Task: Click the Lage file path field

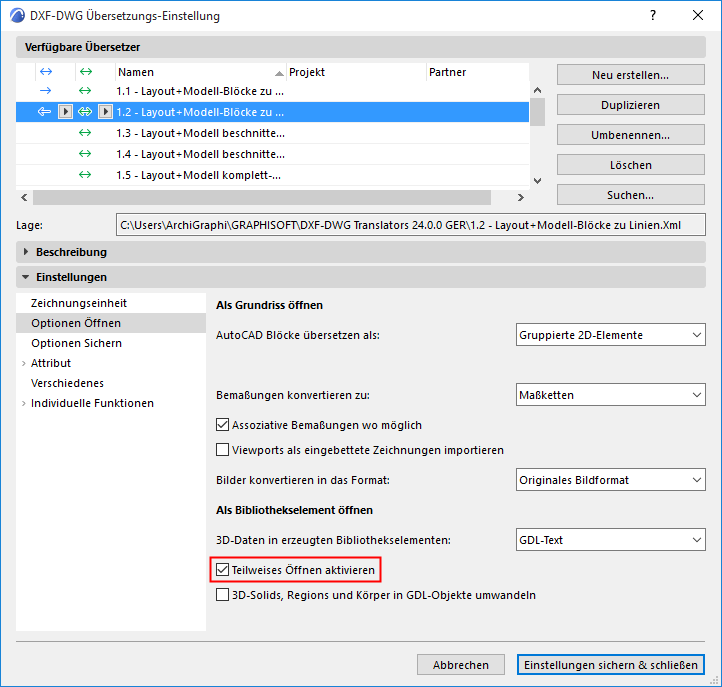Action: pyautogui.click(x=410, y=225)
